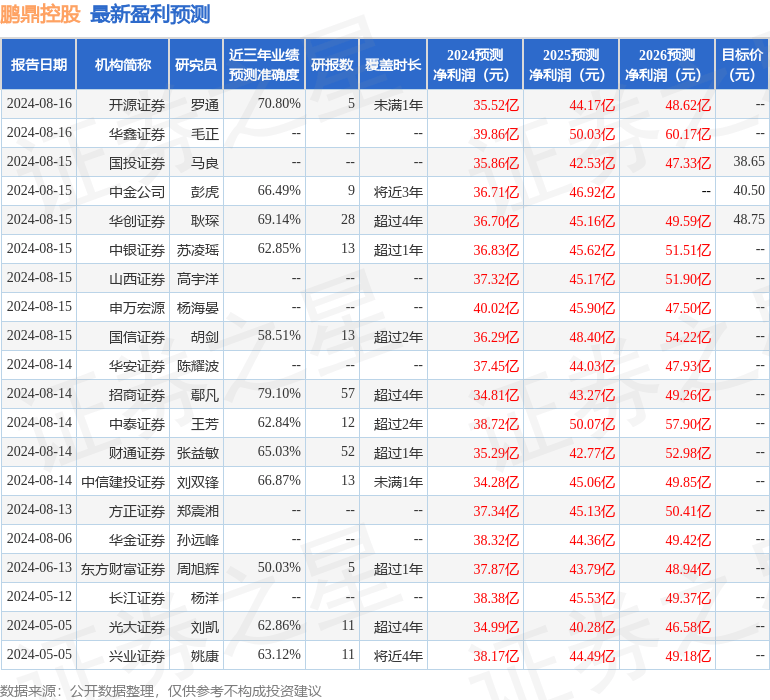The width and height of the screenshot is (770, 700).
Task: Click researcher name 苏凌瑶
Action: pos(198,250)
